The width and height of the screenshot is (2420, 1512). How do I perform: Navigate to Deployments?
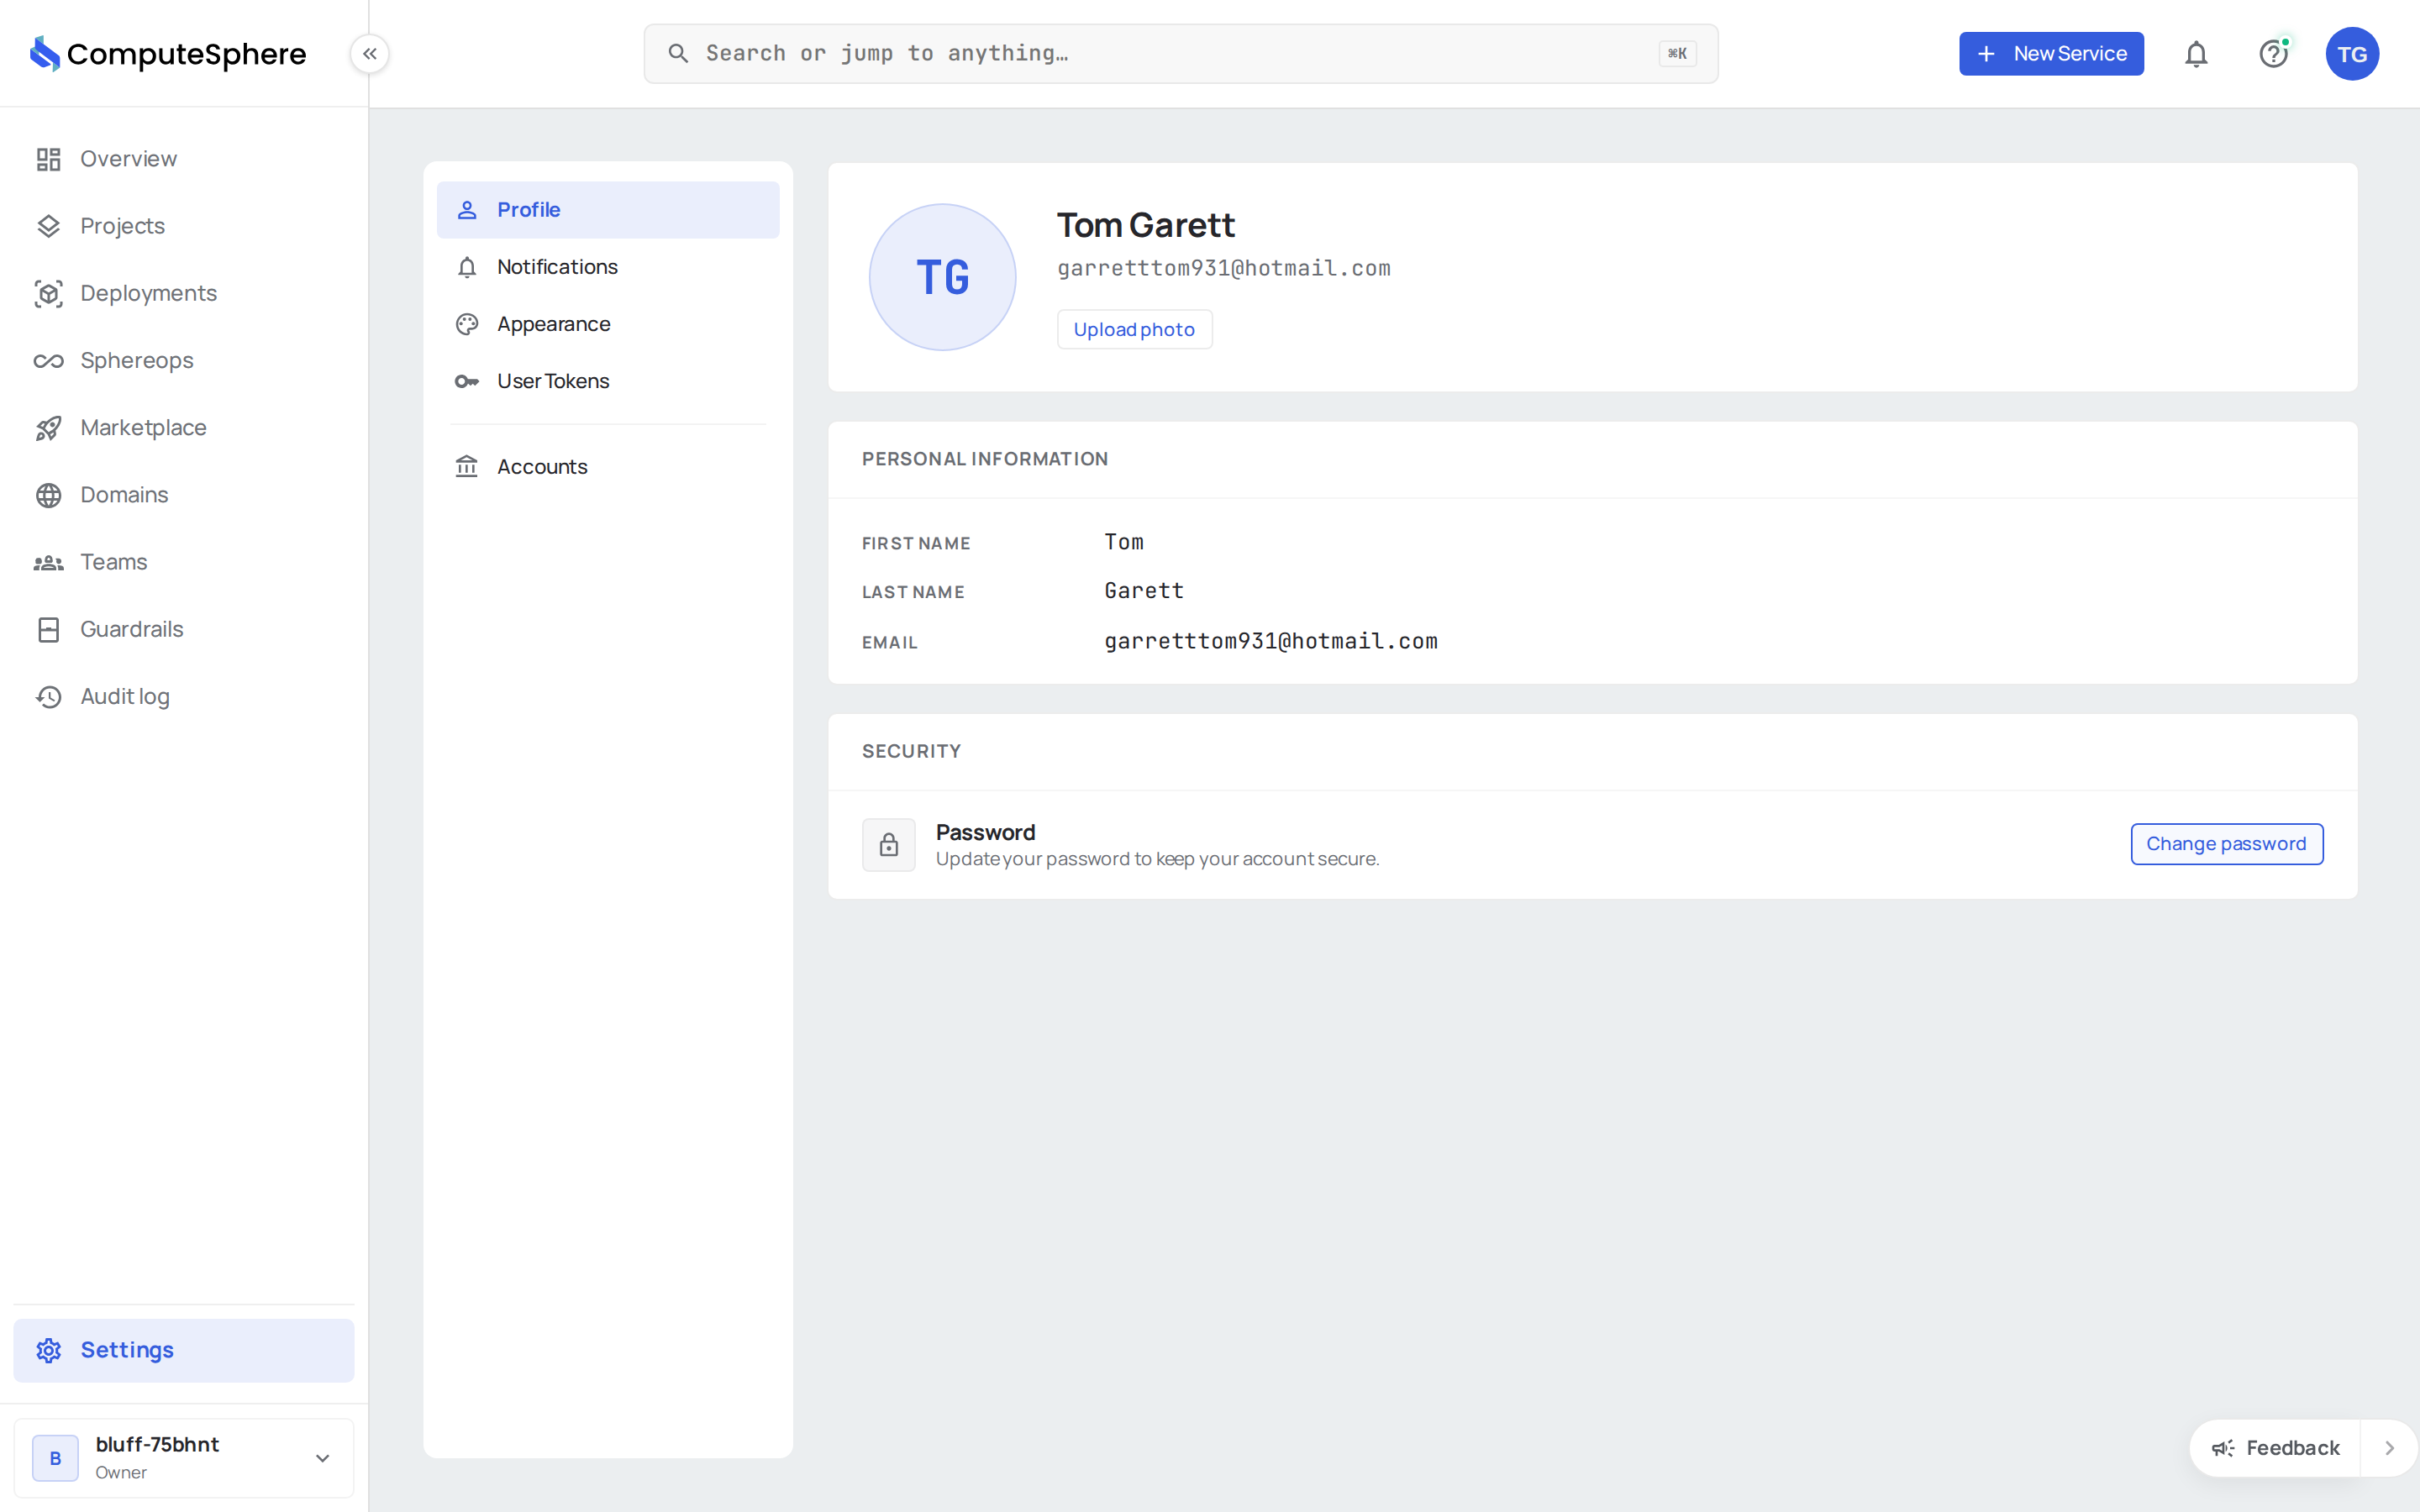(184, 293)
